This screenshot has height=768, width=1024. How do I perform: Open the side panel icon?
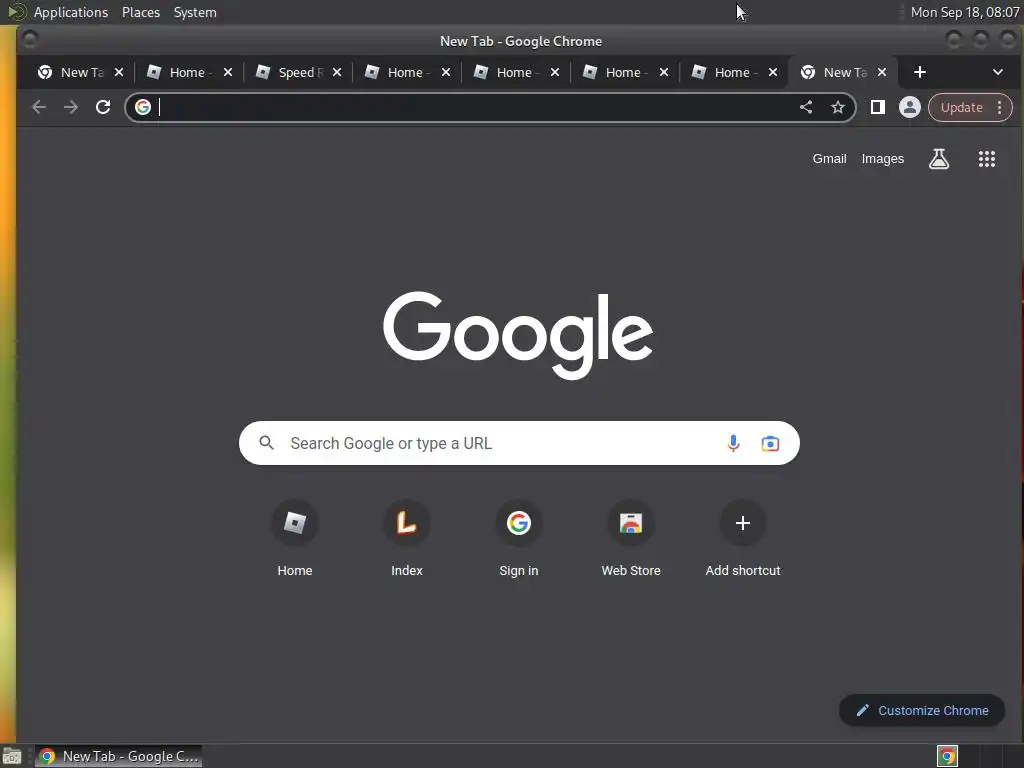[878, 107]
